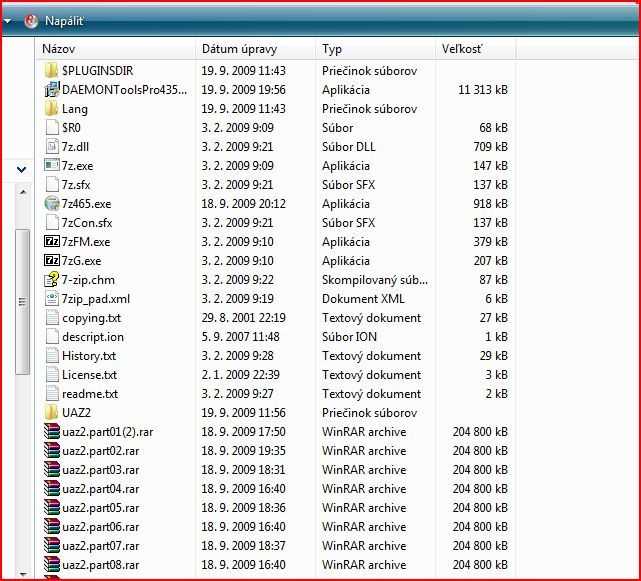Click the 709 kB size value

tap(491, 147)
